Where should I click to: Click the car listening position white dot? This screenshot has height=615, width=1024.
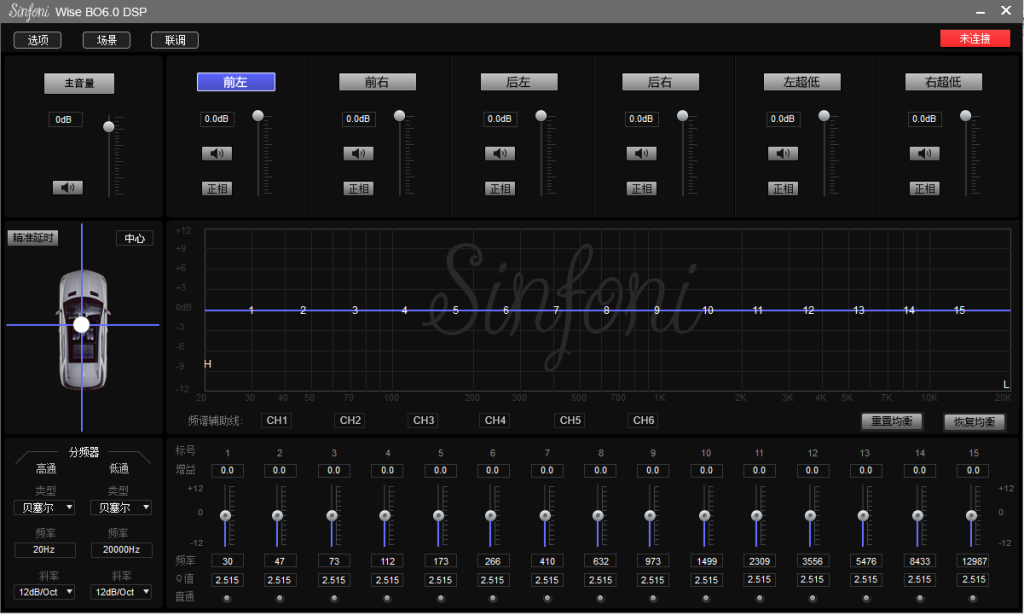click(x=82, y=324)
